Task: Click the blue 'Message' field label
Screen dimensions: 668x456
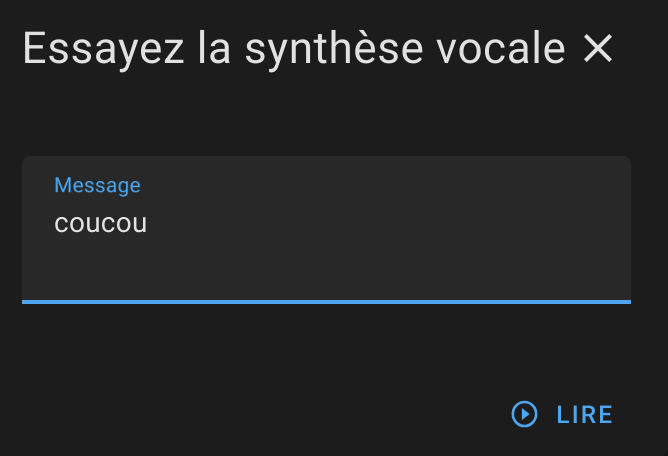Action: coord(97,185)
